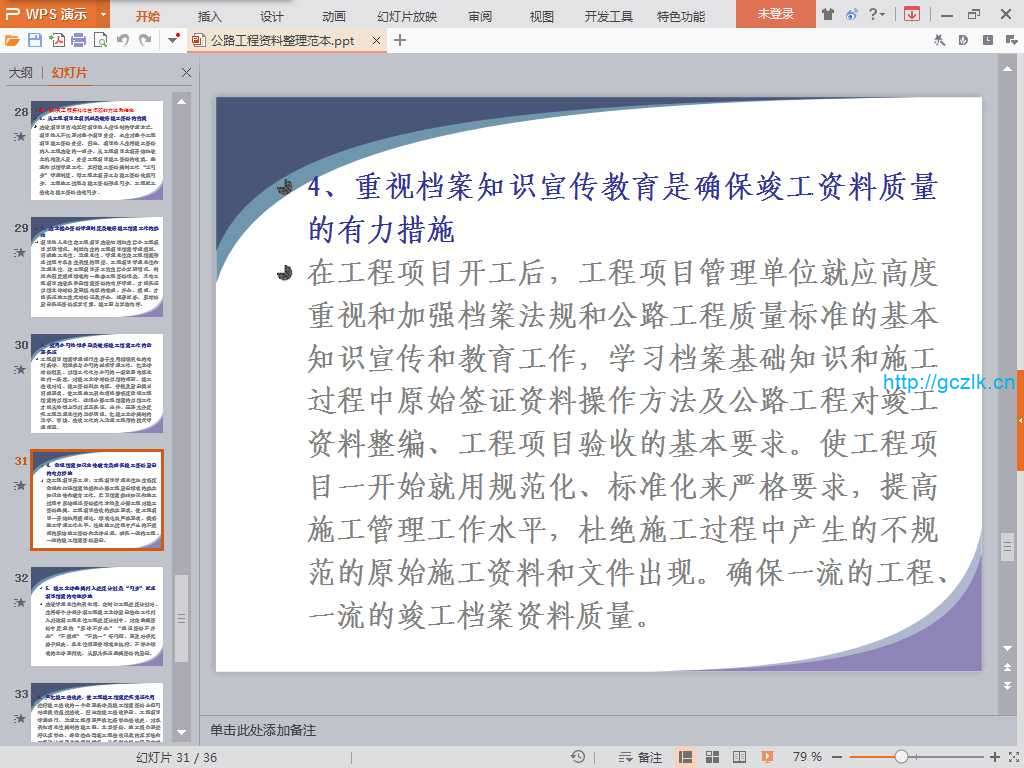Expand the quick access toolbar customization arrow
Screen dimensions: 1024x768
coord(174,40)
